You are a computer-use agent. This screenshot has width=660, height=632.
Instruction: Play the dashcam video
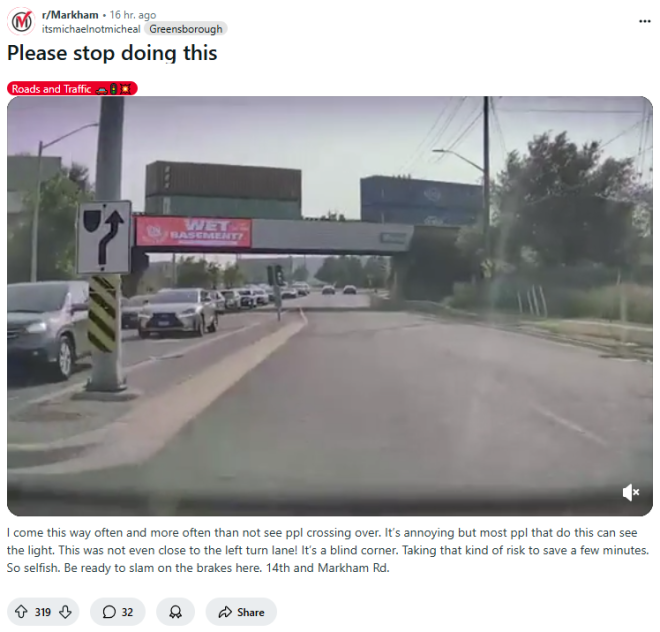330,306
